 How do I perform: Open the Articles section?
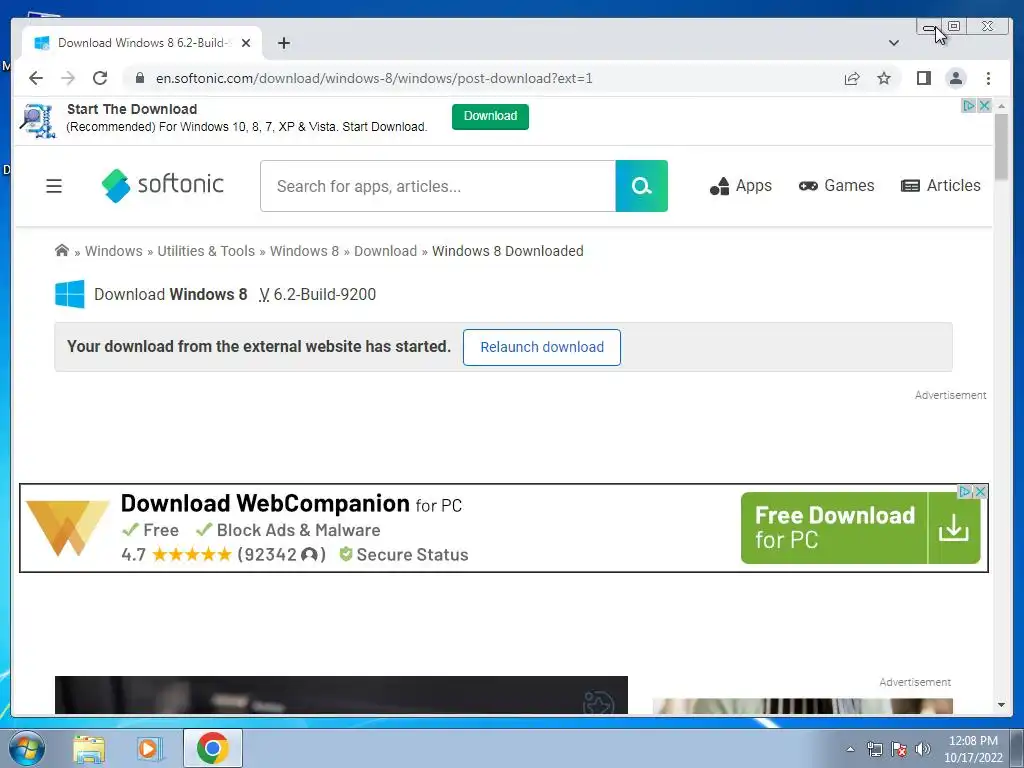pyautogui.click(x=940, y=186)
